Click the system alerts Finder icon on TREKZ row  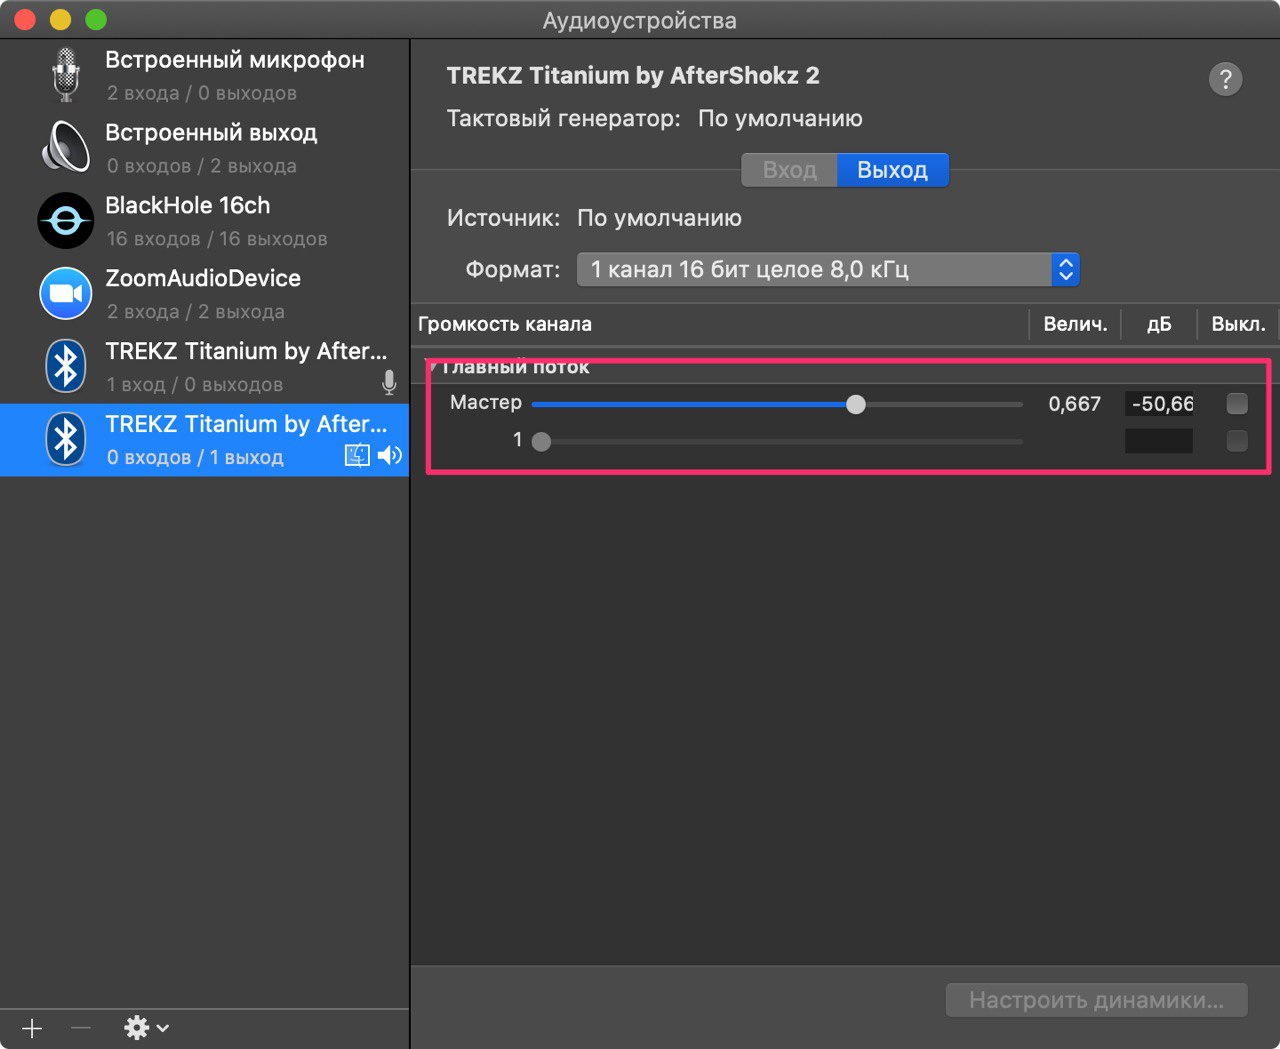pos(357,456)
